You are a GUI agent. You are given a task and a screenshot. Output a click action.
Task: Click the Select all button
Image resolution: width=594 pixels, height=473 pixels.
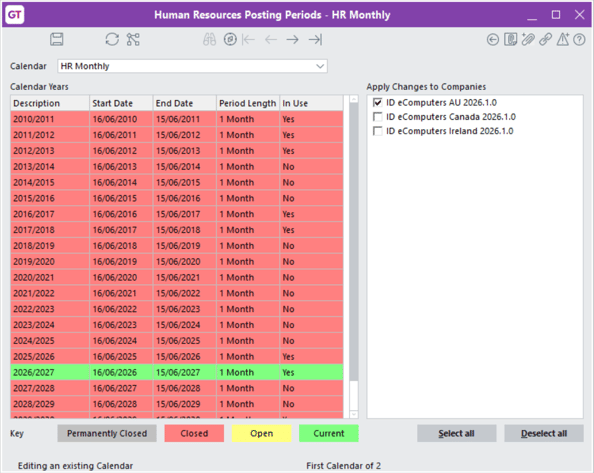pyautogui.click(x=456, y=433)
